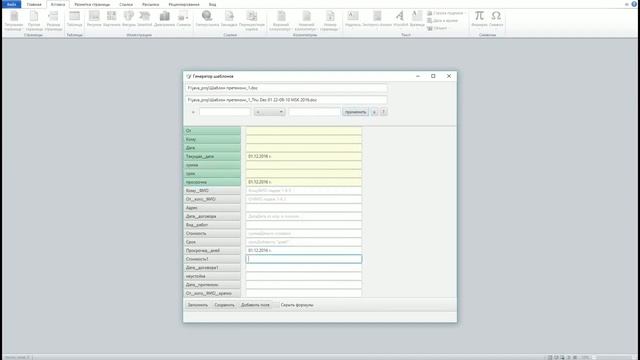Open the Фигуры shapes gallery
This screenshot has width=640, height=360.
[x=129, y=19]
